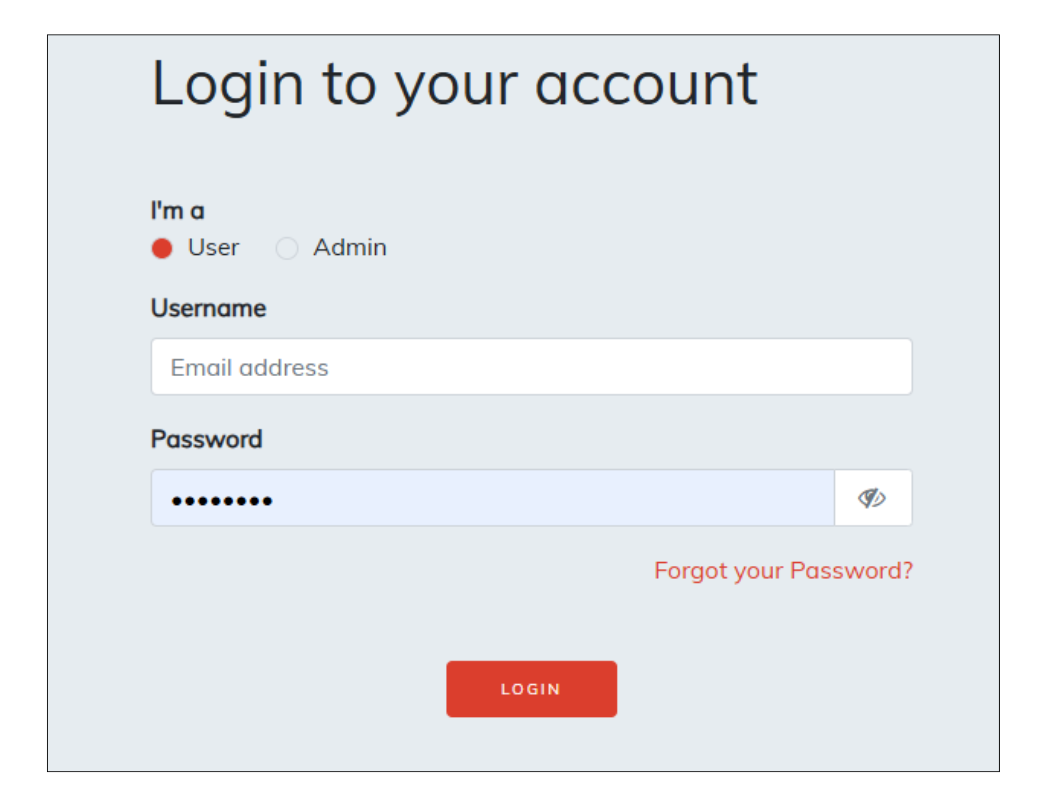Image resolution: width=1041 pixels, height=791 pixels.
Task: Click the "Admin" role label text
Action: pos(350,248)
